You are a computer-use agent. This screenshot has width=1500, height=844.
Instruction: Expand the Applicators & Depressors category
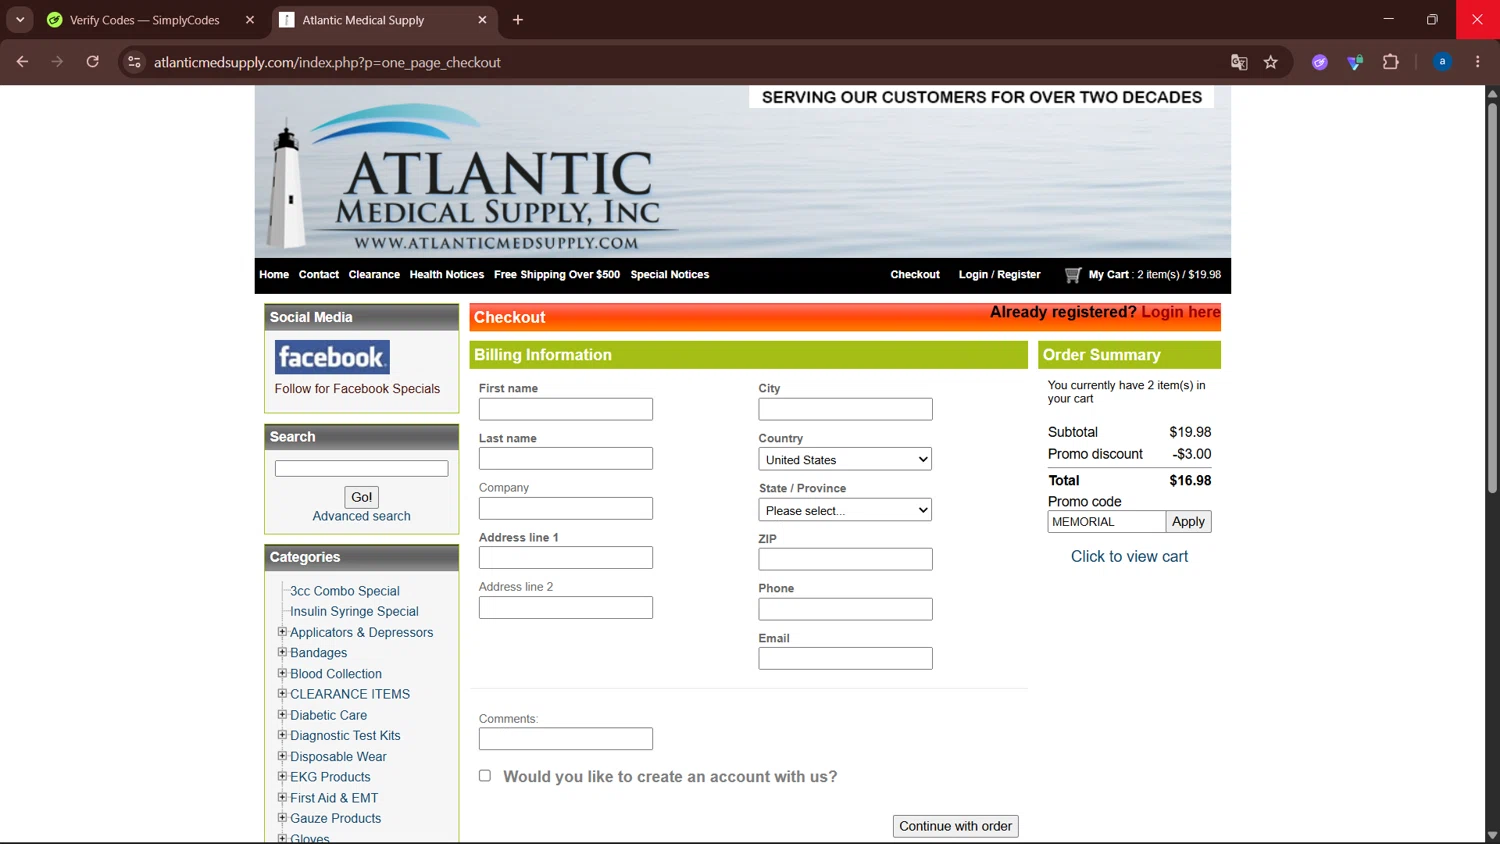click(x=282, y=632)
